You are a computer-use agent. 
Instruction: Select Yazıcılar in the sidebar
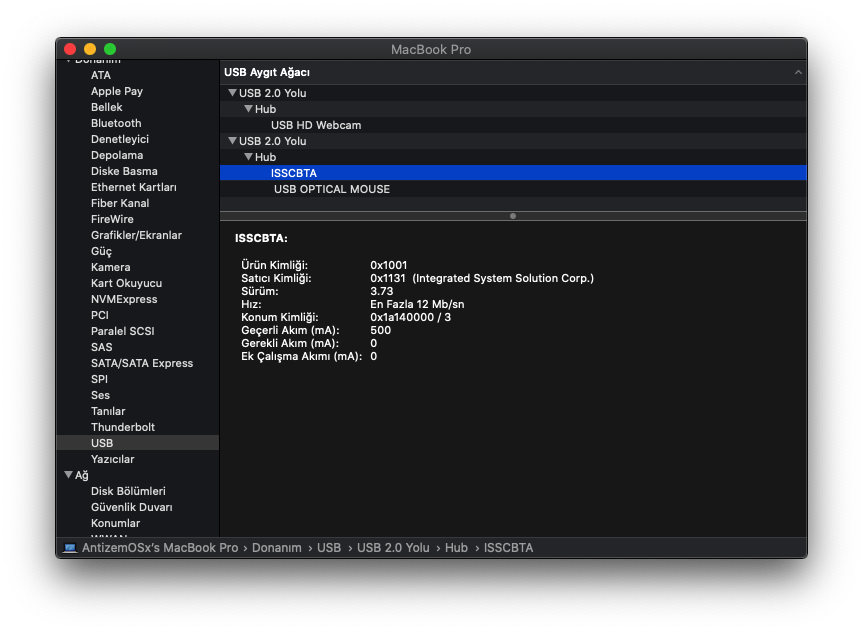pos(112,459)
